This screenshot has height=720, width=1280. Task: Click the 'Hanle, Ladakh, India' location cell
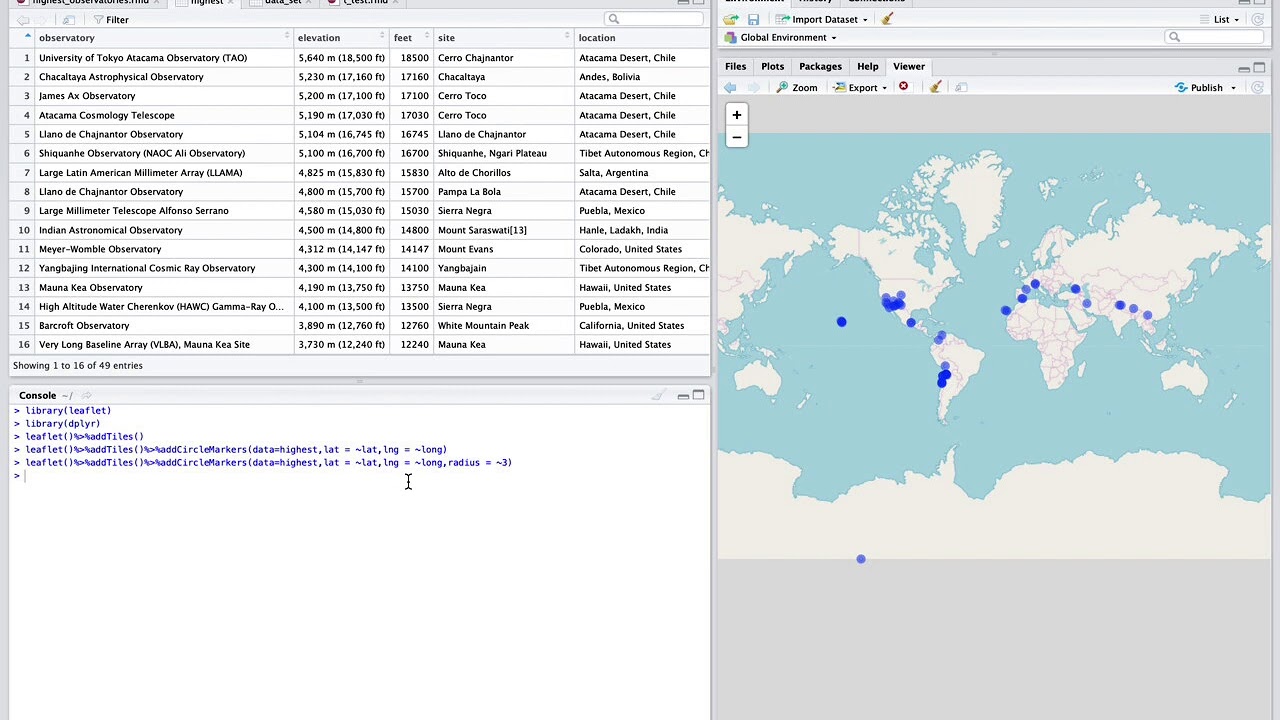pos(642,230)
